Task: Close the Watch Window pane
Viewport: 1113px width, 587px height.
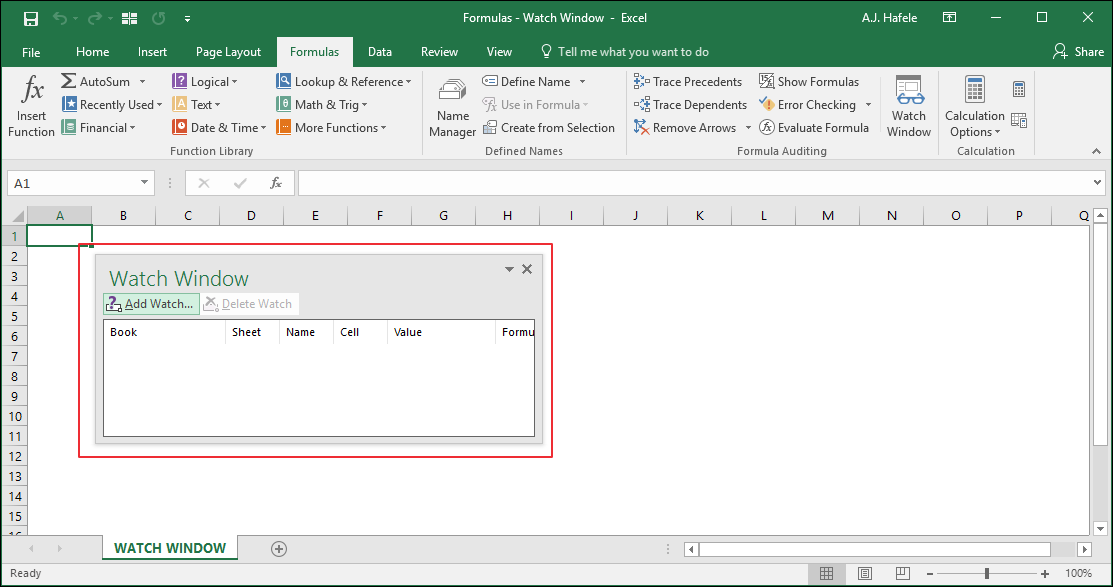Action: (527, 269)
